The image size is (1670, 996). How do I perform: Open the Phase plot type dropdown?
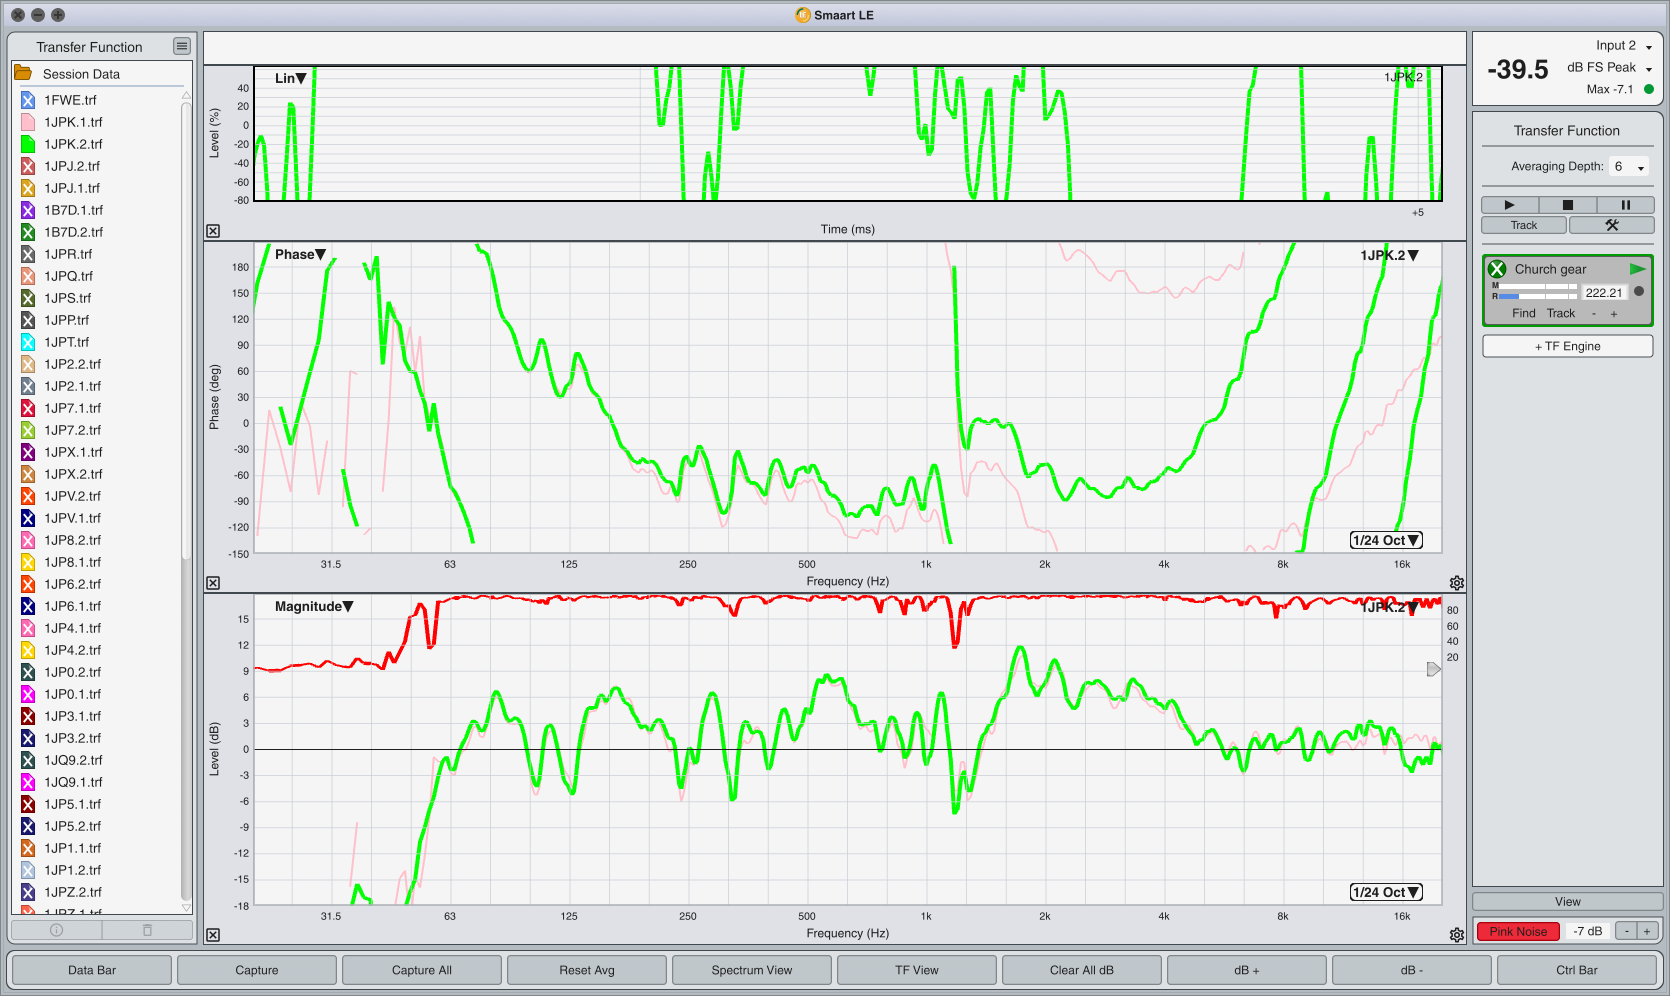300,254
